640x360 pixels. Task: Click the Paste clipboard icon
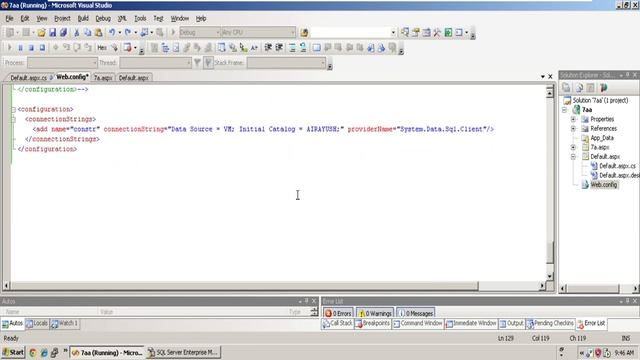(98, 33)
